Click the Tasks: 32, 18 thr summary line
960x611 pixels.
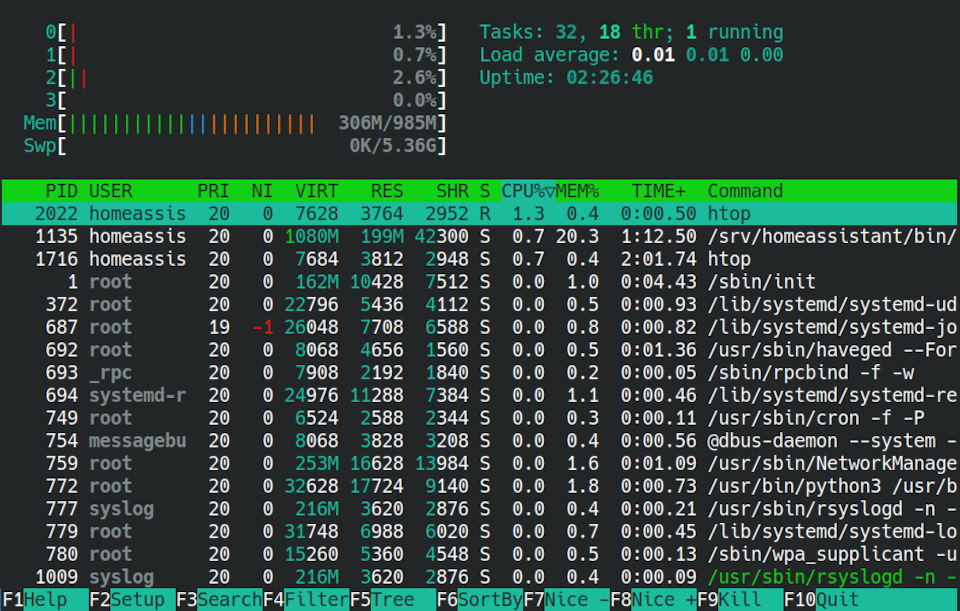pos(631,32)
